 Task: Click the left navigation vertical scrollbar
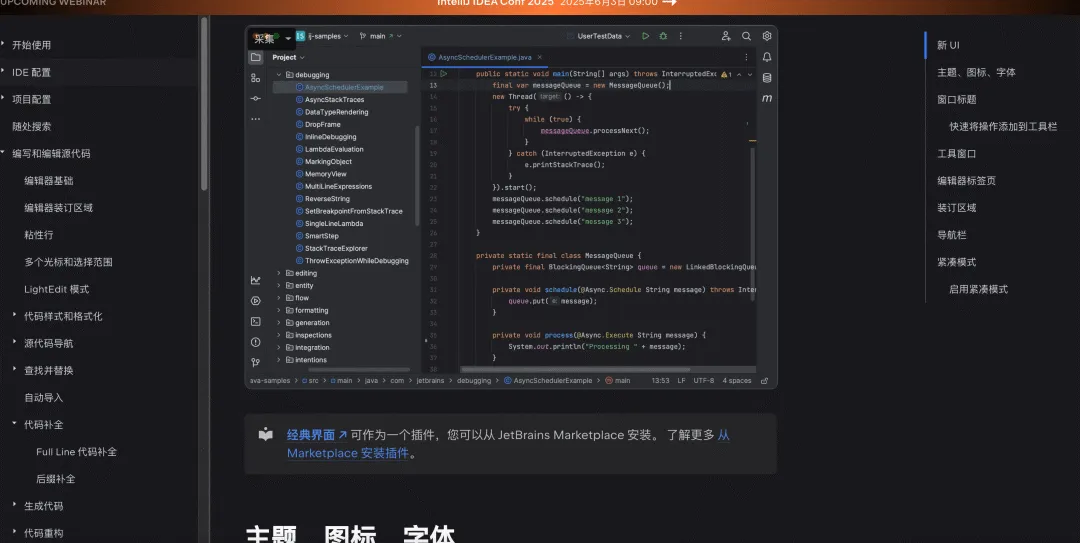coord(204,103)
